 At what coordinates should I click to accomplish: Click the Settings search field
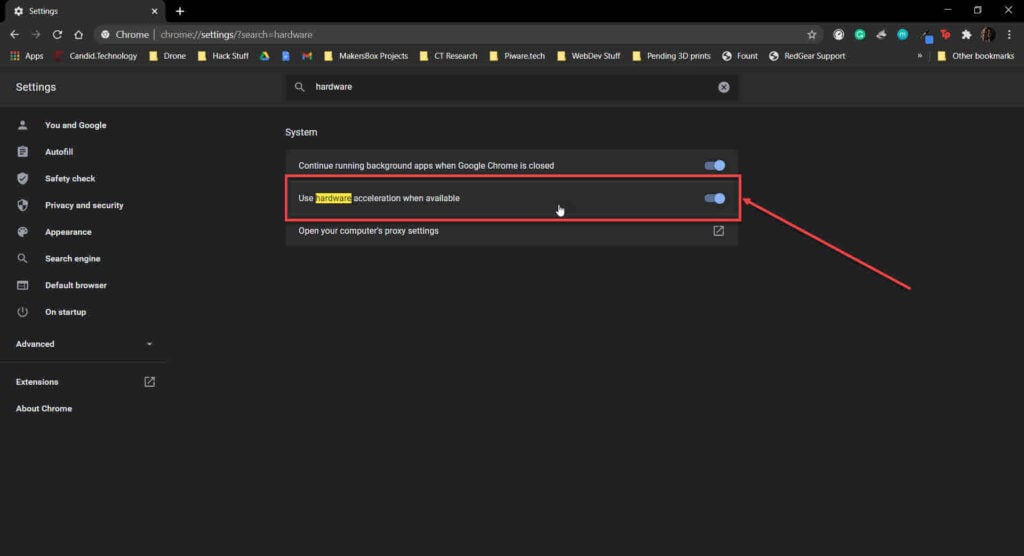[511, 87]
